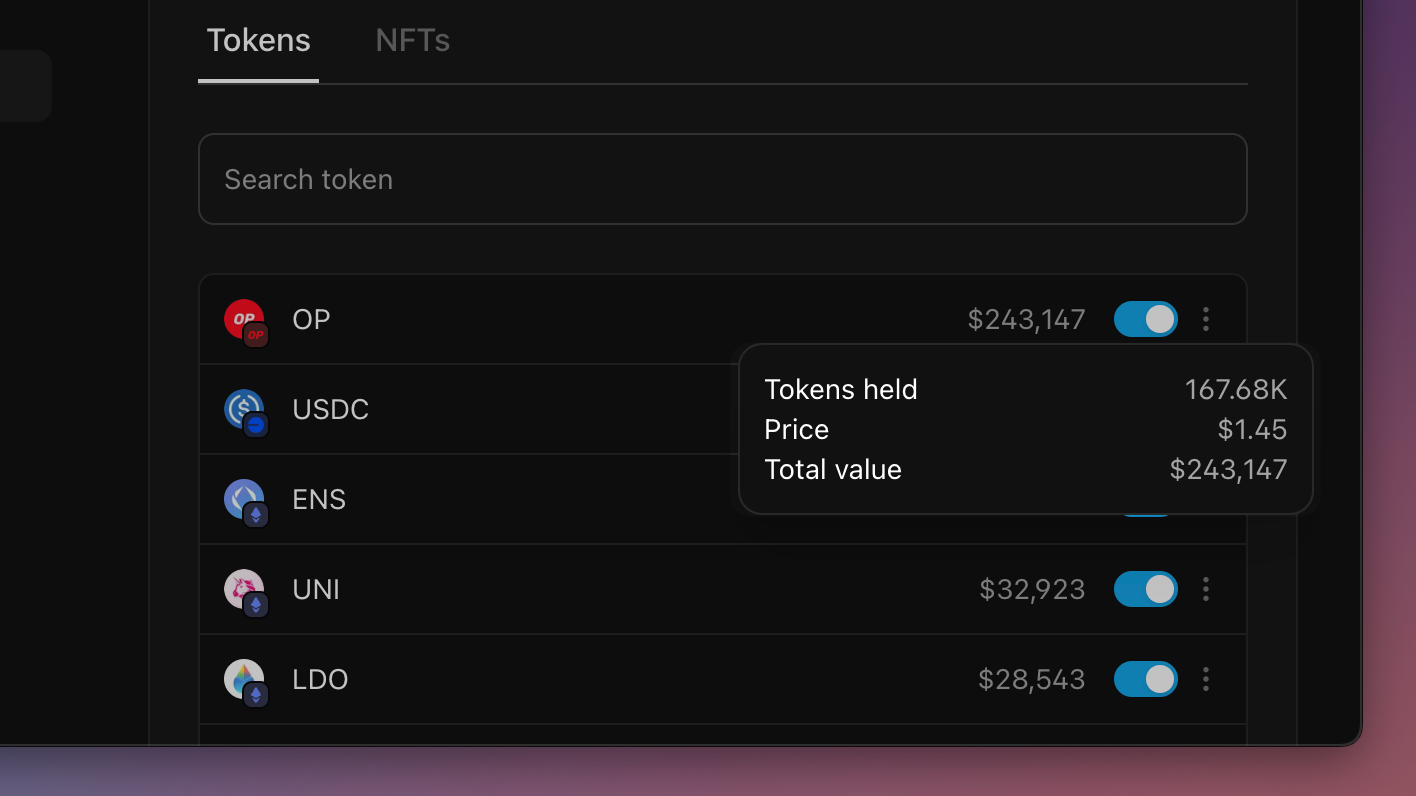Open the three-dot menu for OP
Screen dimensions: 1416x796
[x=1206, y=319]
